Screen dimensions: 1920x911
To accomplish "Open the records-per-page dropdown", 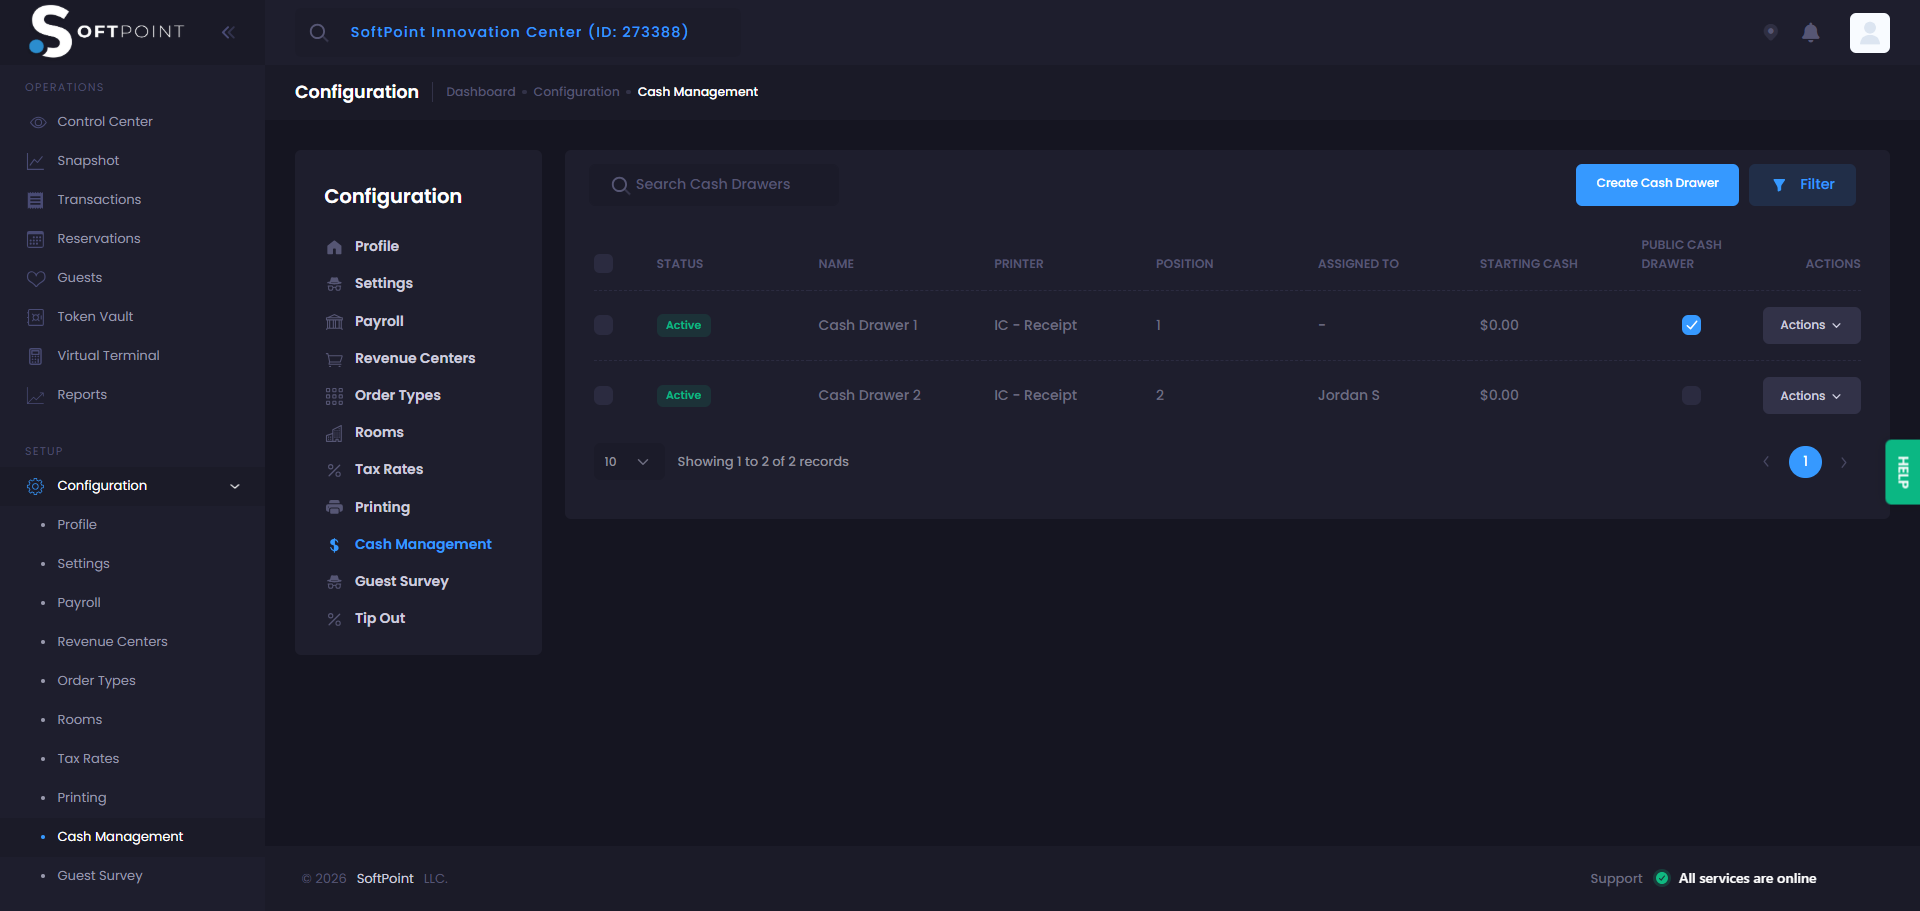I will (627, 462).
